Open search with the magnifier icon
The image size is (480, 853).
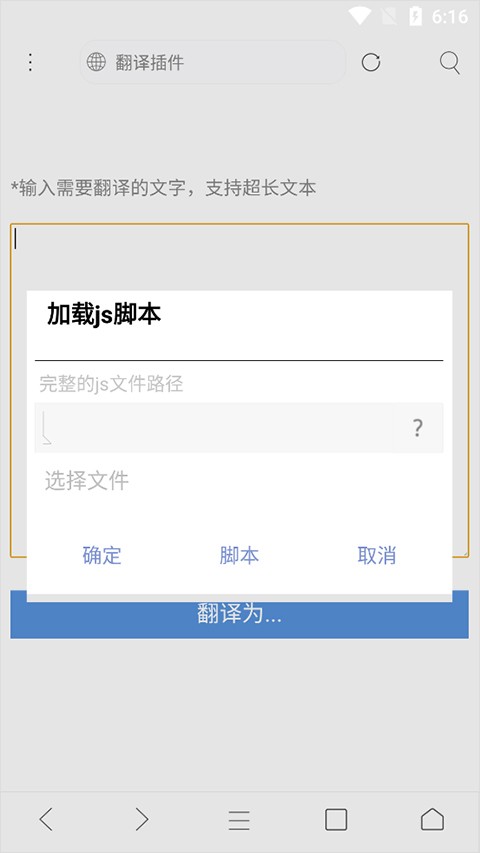tap(450, 63)
